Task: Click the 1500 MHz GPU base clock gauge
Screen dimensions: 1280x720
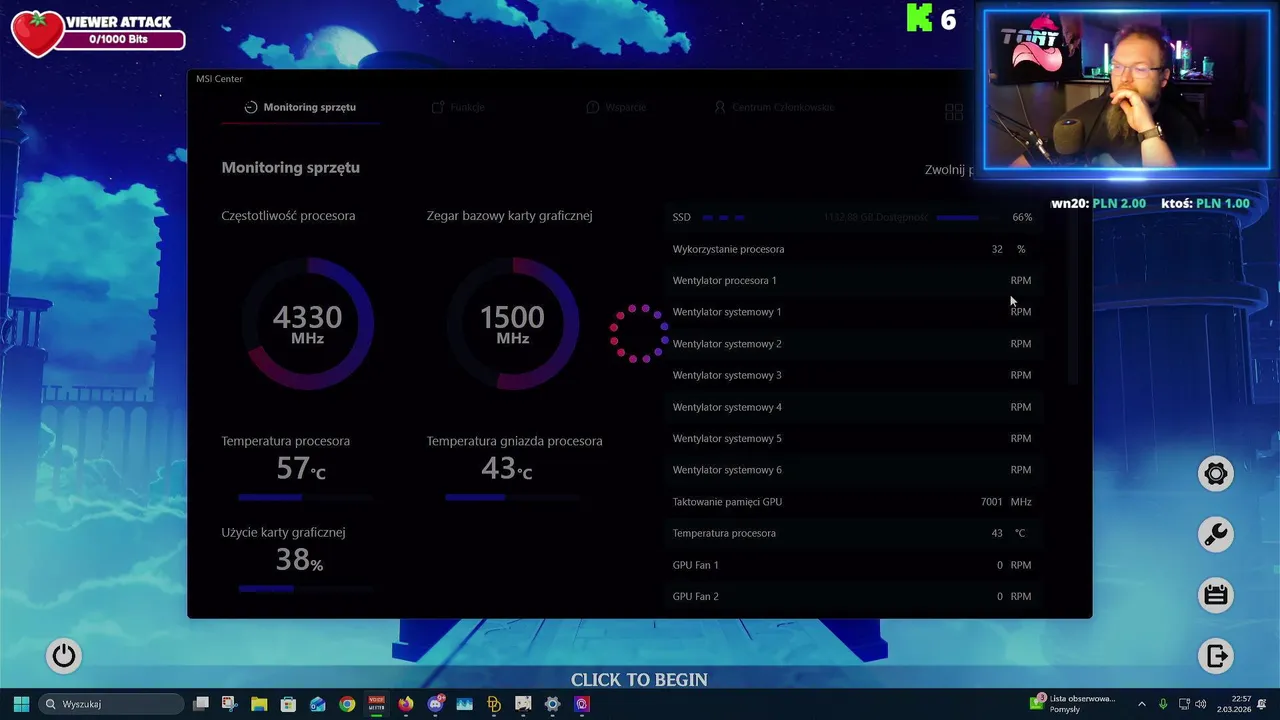Action: pyautogui.click(x=512, y=323)
